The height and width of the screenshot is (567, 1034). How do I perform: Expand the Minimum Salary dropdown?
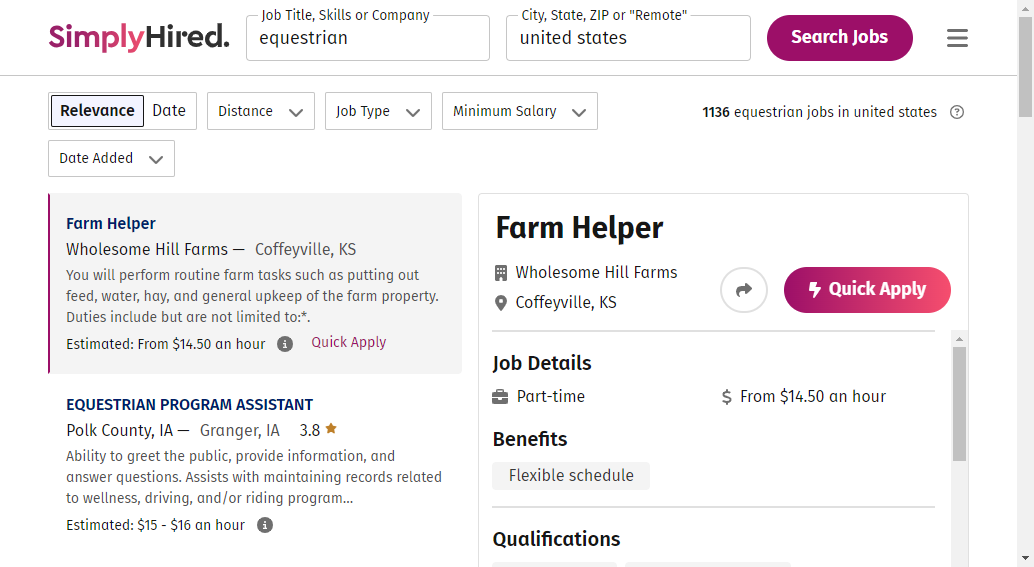pos(520,111)
